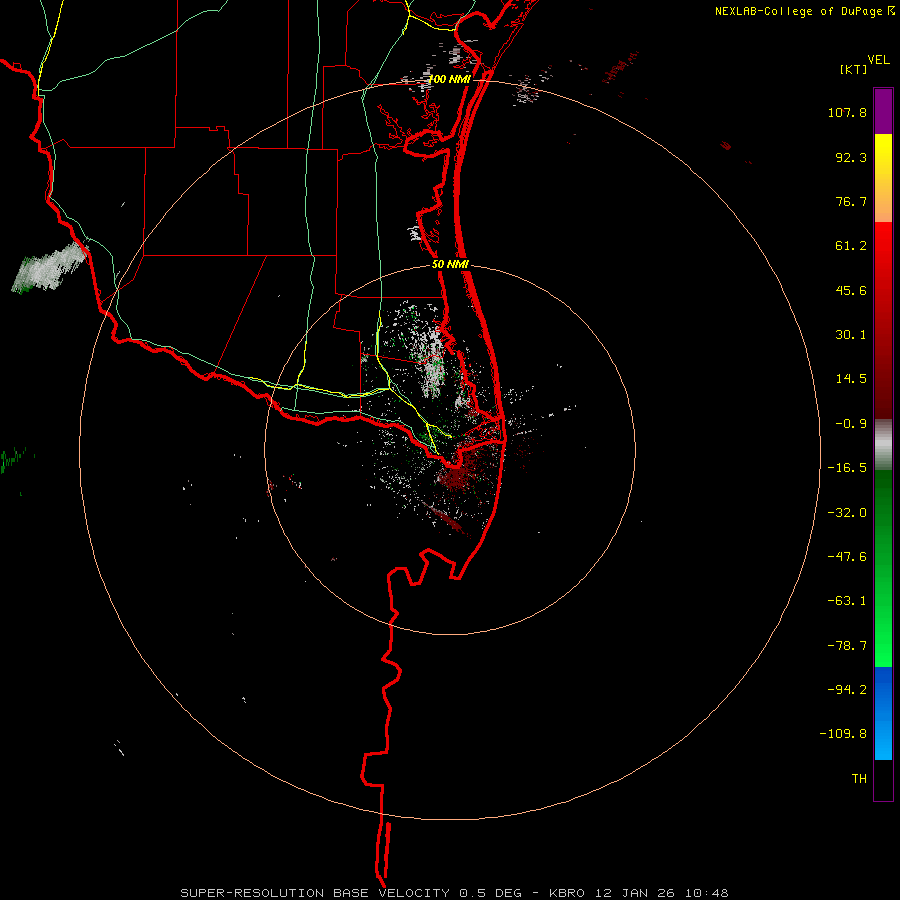Click the -94.2 legend value
Viewport: 900px width, 900px height.
[847, 690]
